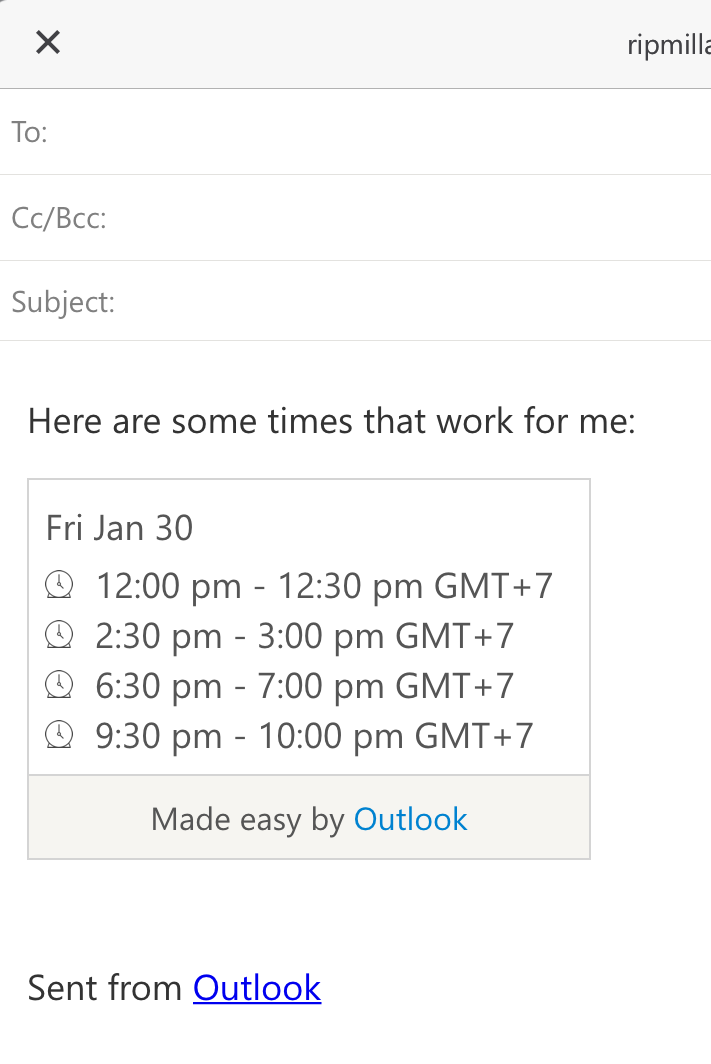Click the 'Sent from' signature text
The width and height of the screenshot is (711, 1064).
click(x=108, y=988)
